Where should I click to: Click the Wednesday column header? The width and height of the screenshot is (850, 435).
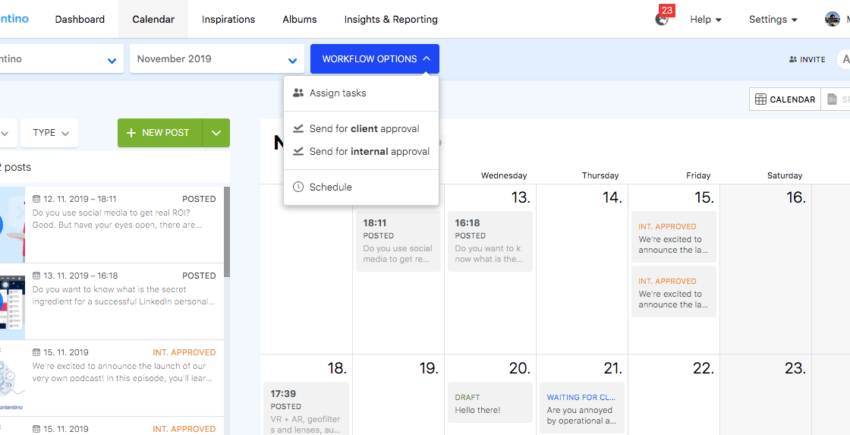point(504,175)
